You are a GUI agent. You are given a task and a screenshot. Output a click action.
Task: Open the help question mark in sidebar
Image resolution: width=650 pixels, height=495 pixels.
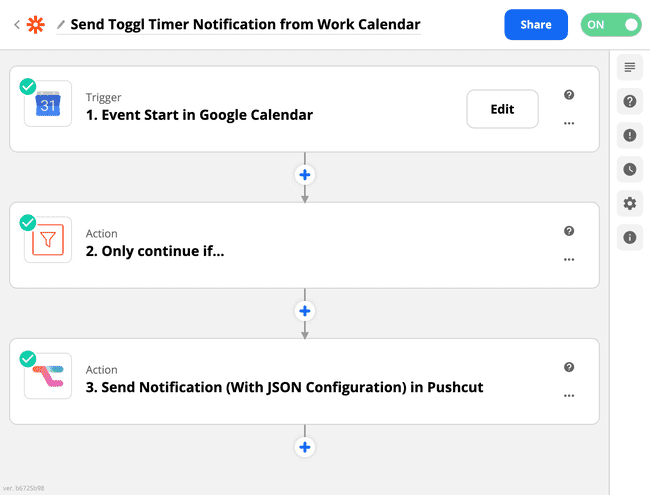click(x=630, y=101)
